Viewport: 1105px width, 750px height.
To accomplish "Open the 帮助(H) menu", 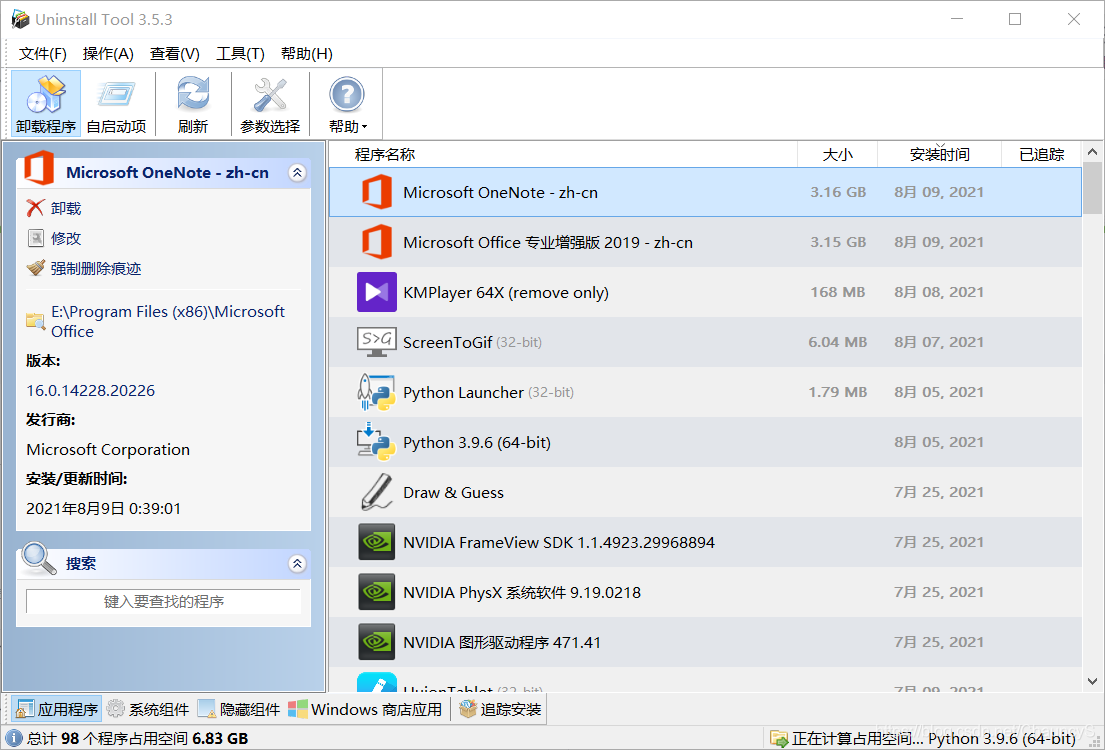I will [x=307, y=54].
